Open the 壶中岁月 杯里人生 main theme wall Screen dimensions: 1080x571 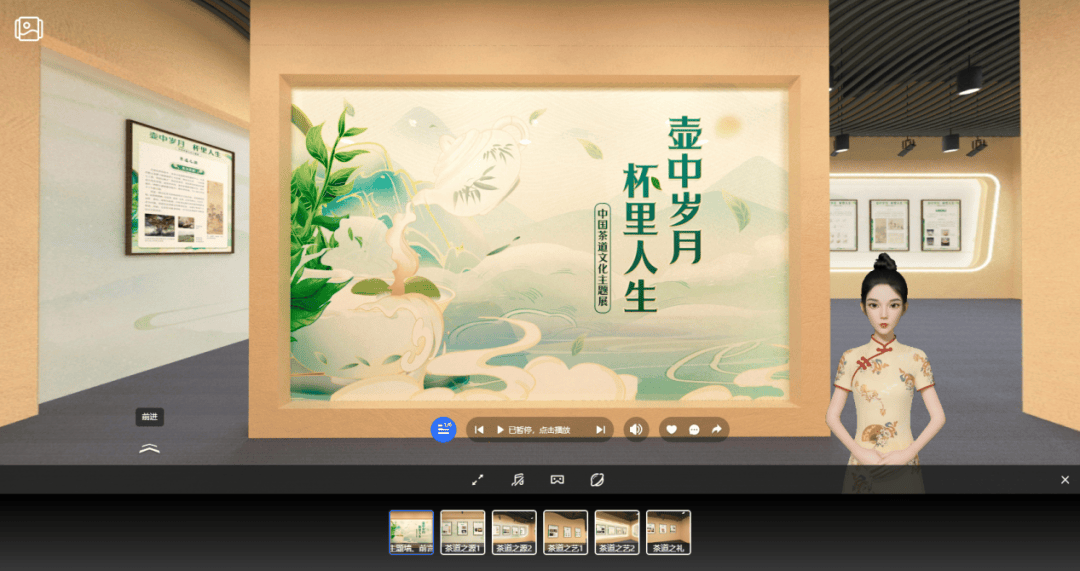(x=540, y=244)
